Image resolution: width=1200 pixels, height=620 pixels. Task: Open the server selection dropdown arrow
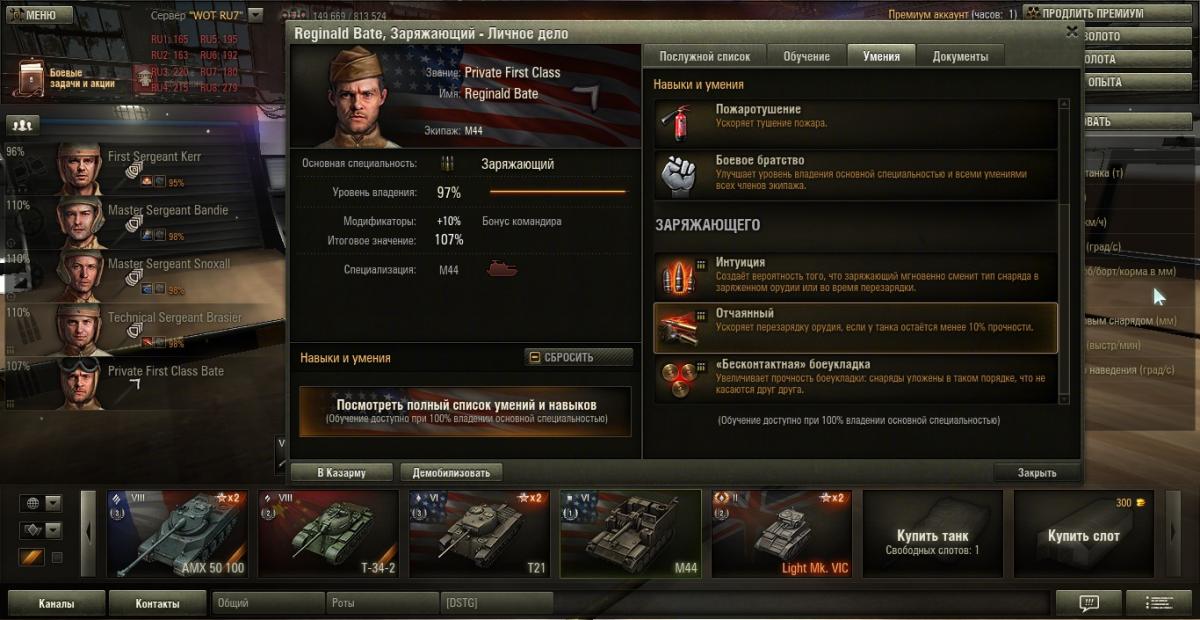pos(255,15)
